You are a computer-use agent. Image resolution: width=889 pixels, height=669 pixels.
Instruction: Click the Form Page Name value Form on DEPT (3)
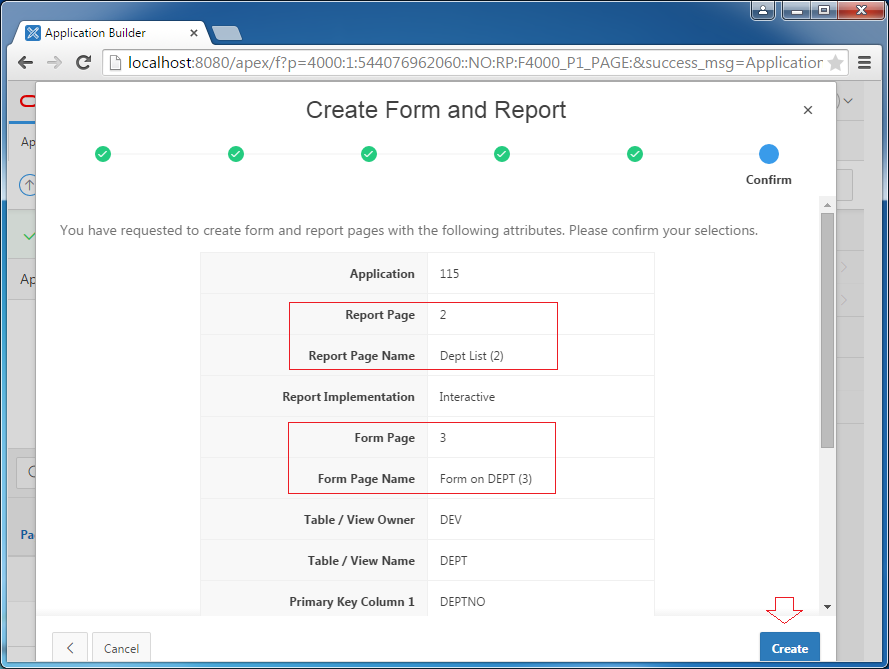click(x=486, y=479)
